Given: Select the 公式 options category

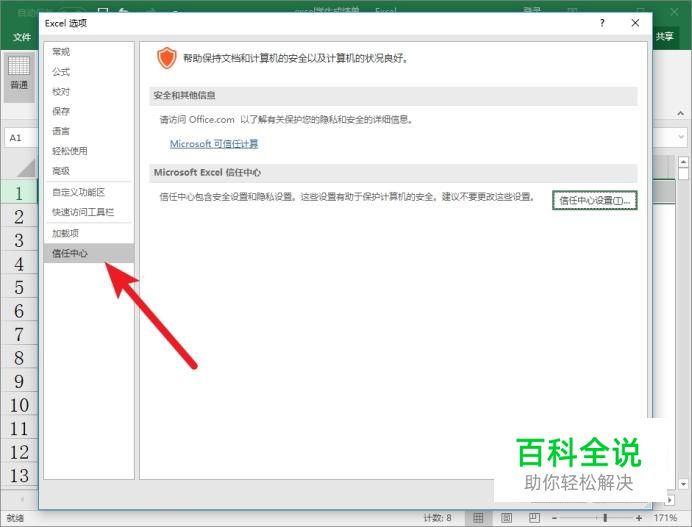Looking at the screenshot, I should (61, 72).
